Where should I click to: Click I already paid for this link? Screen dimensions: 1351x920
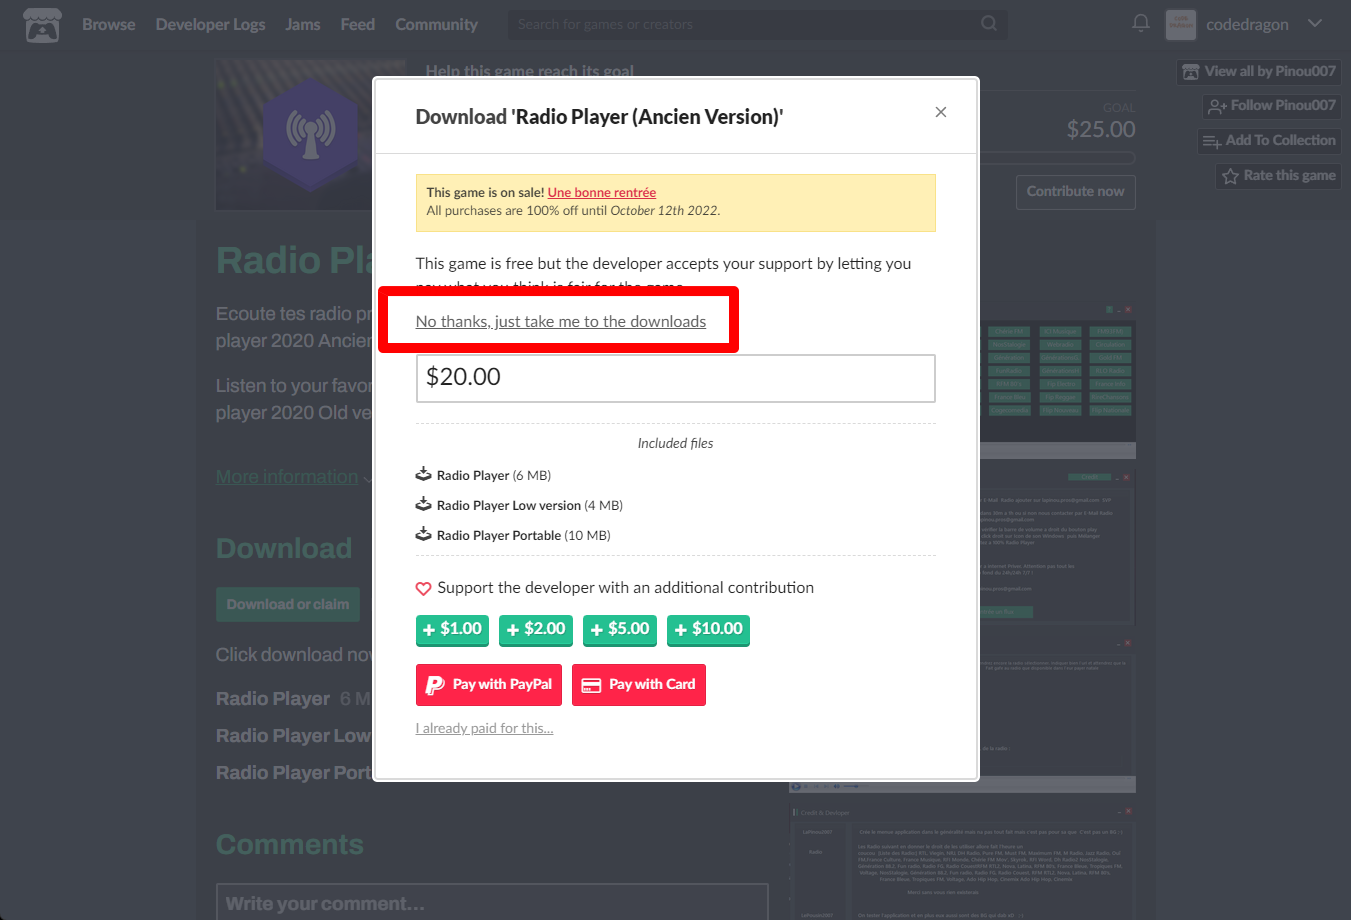click(x=484, y=728)
